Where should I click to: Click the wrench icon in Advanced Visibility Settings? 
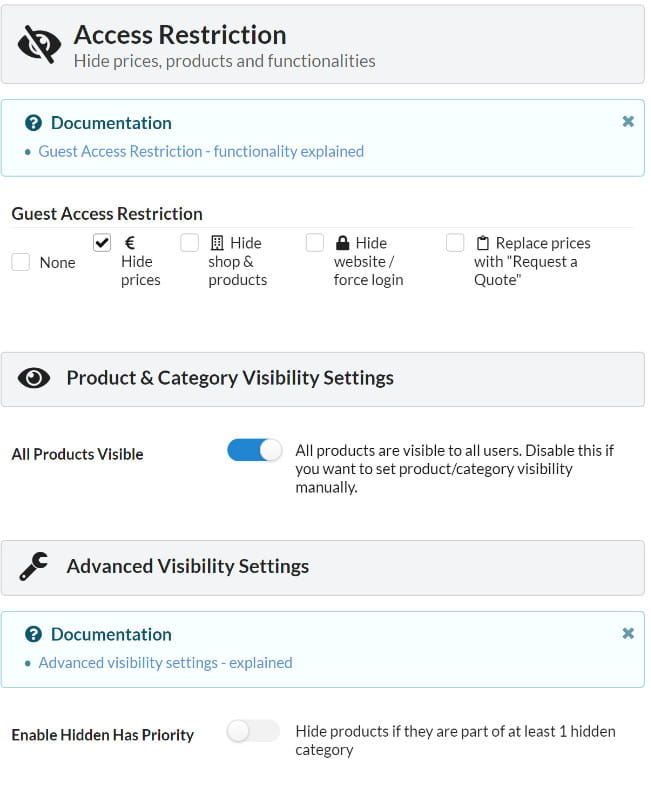(34, 567)
